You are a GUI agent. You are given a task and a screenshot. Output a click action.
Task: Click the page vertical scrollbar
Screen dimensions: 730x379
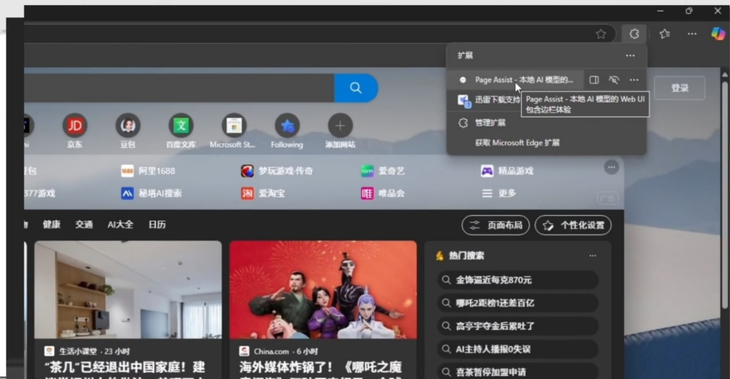[724, 196]
